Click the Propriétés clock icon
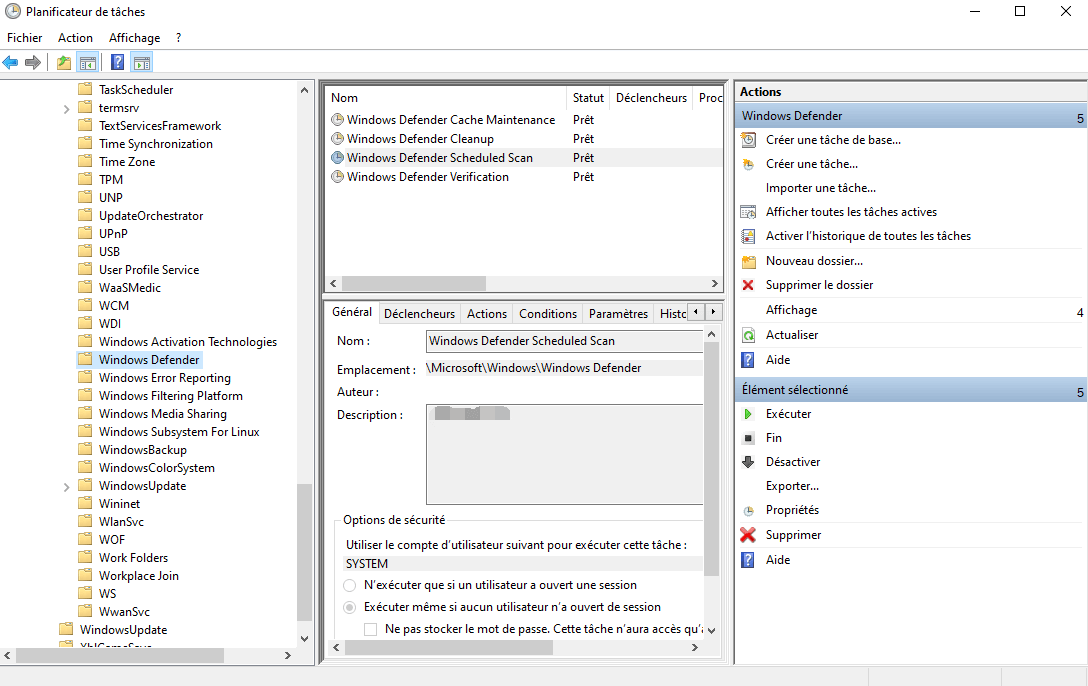 pyautogui.click(x=748, y=511)
